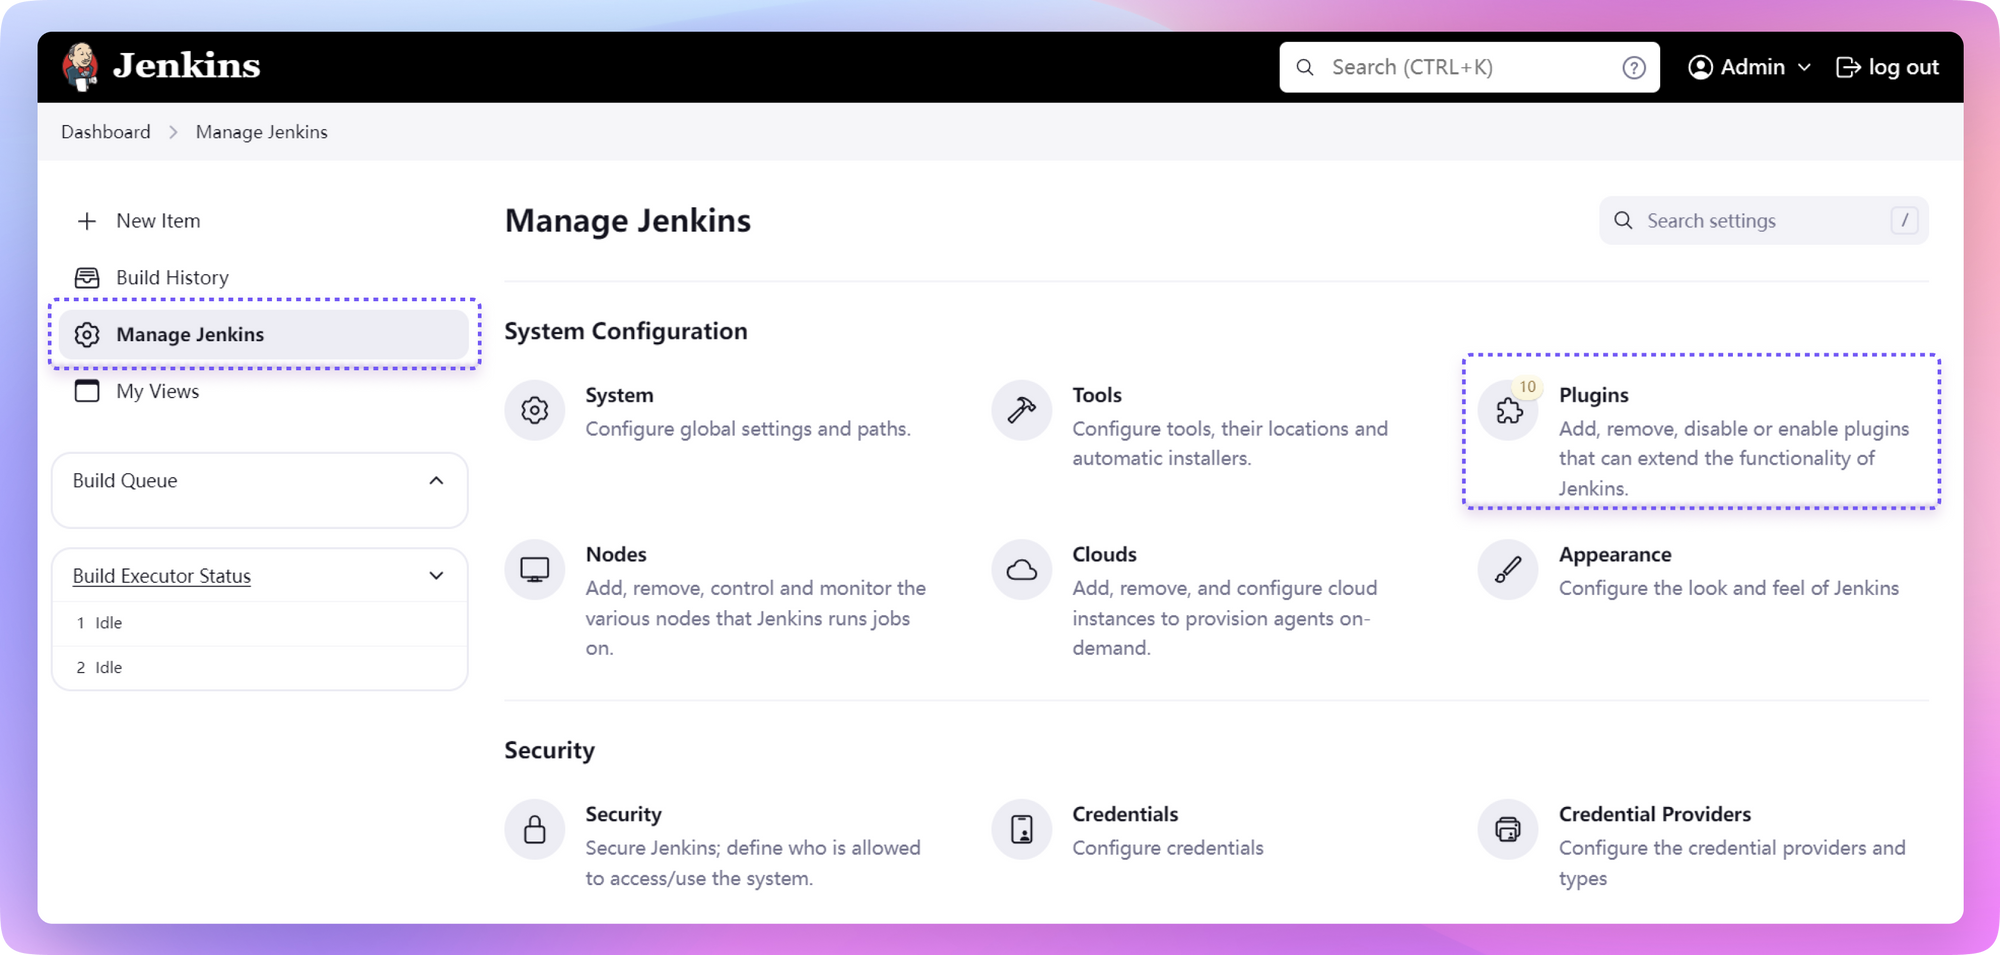The image size is (2000, 955).
Task: Click the Jenkins title text in header
Action: click(187, 66)
